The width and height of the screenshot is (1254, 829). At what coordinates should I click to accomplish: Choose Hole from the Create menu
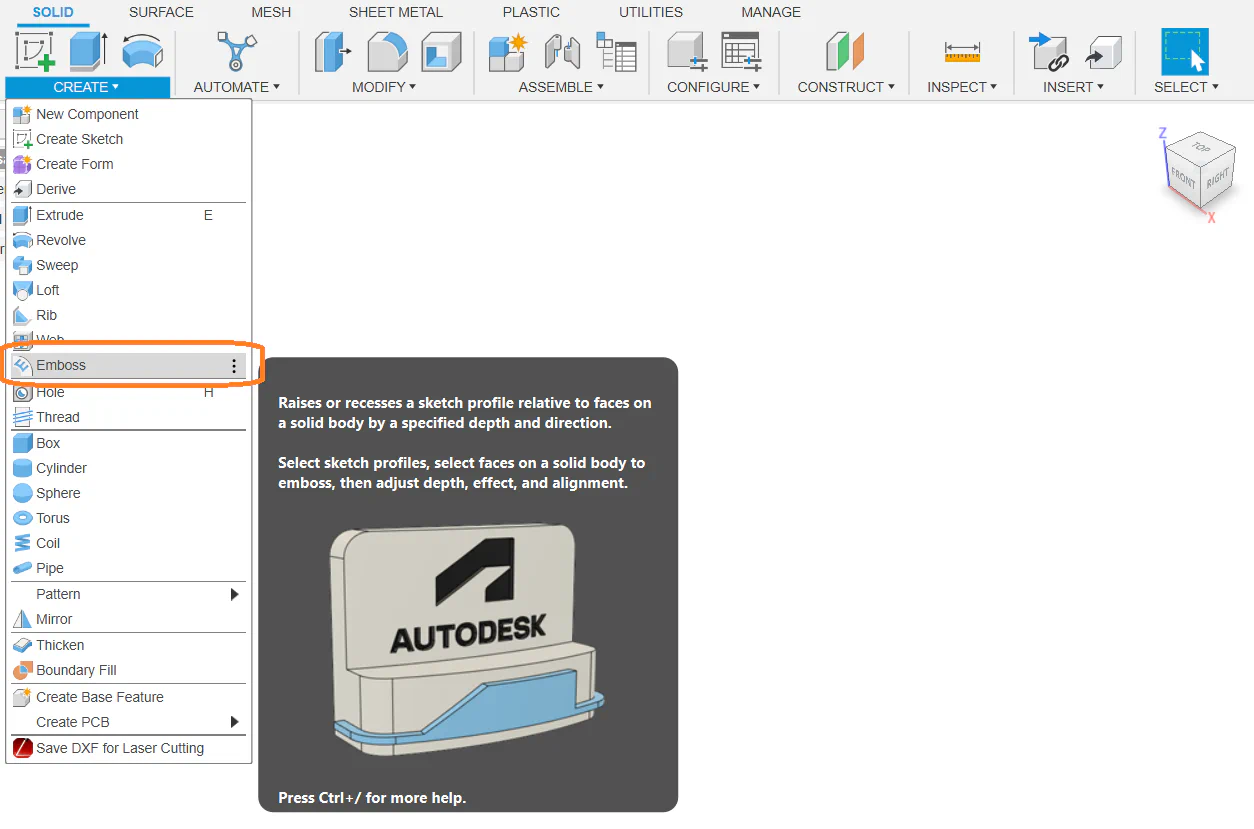[x=128, y=392]
